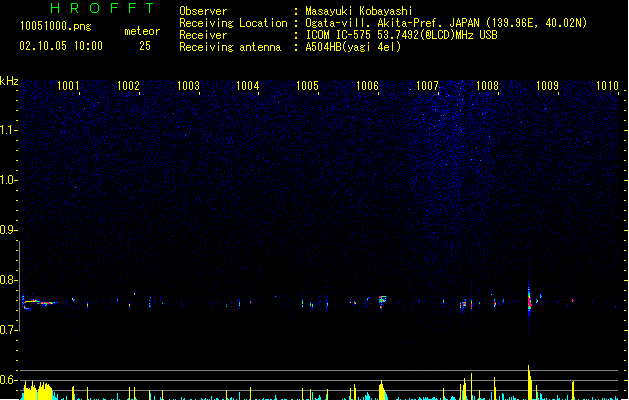Click time marker 1010

pos(607,86)
